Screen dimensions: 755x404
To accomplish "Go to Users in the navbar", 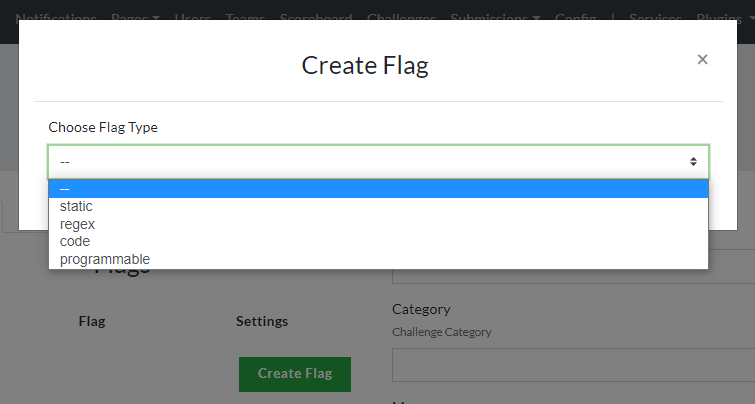I will click(x=192, y=19).
